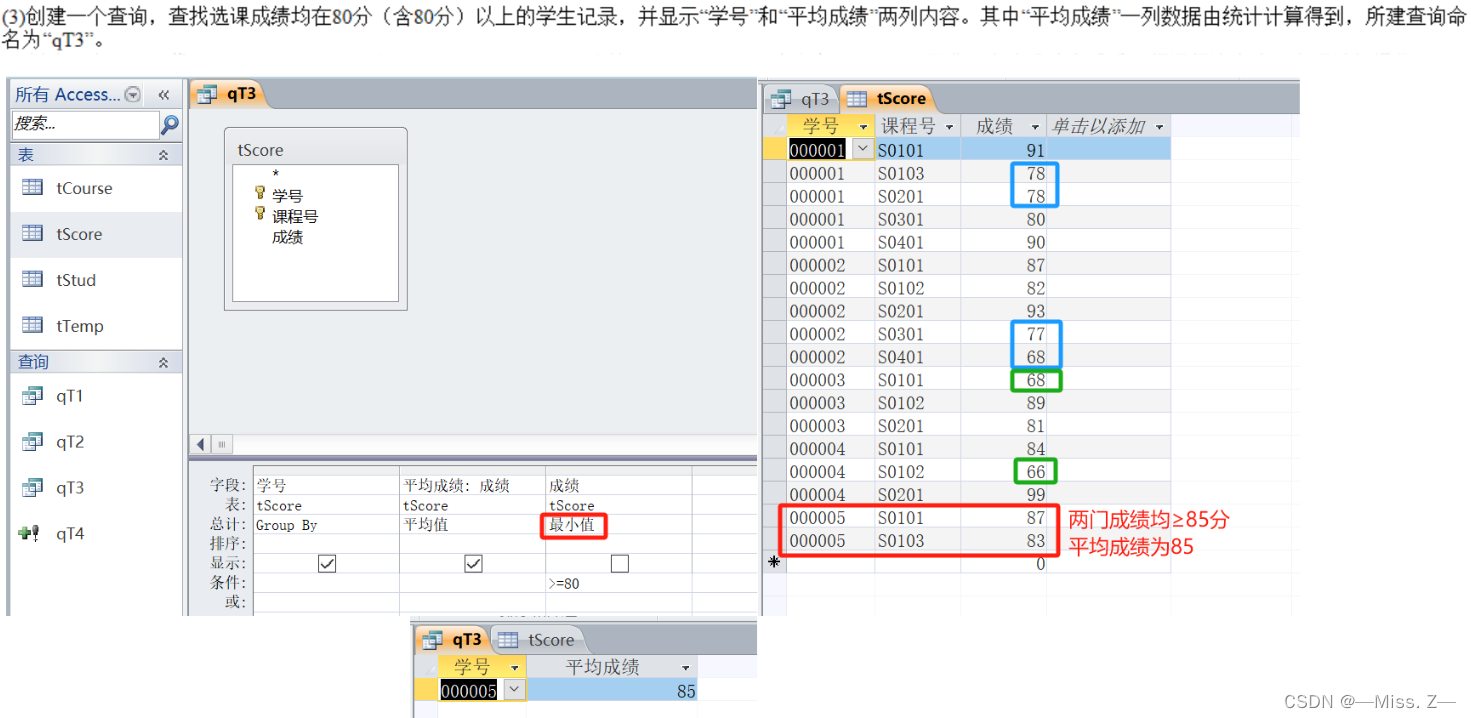Open 课程号 column header filter dropdown

pyautogui.click(x=950, y=127)
